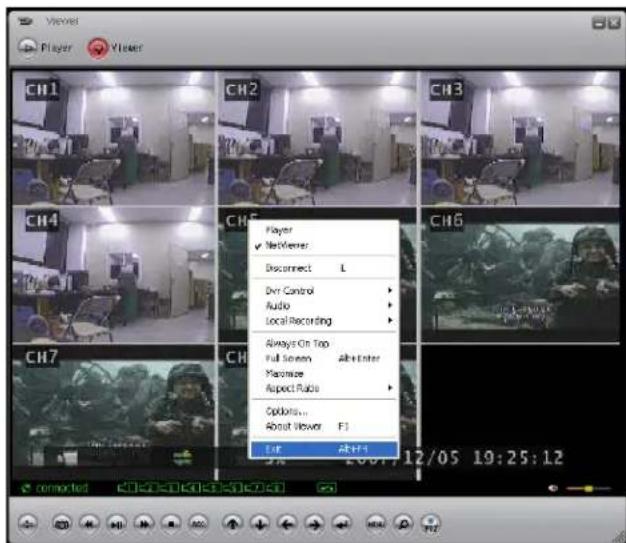Viewport: 626px width, 543px height.
Task: Click the stop playback button
Action: 171,523
